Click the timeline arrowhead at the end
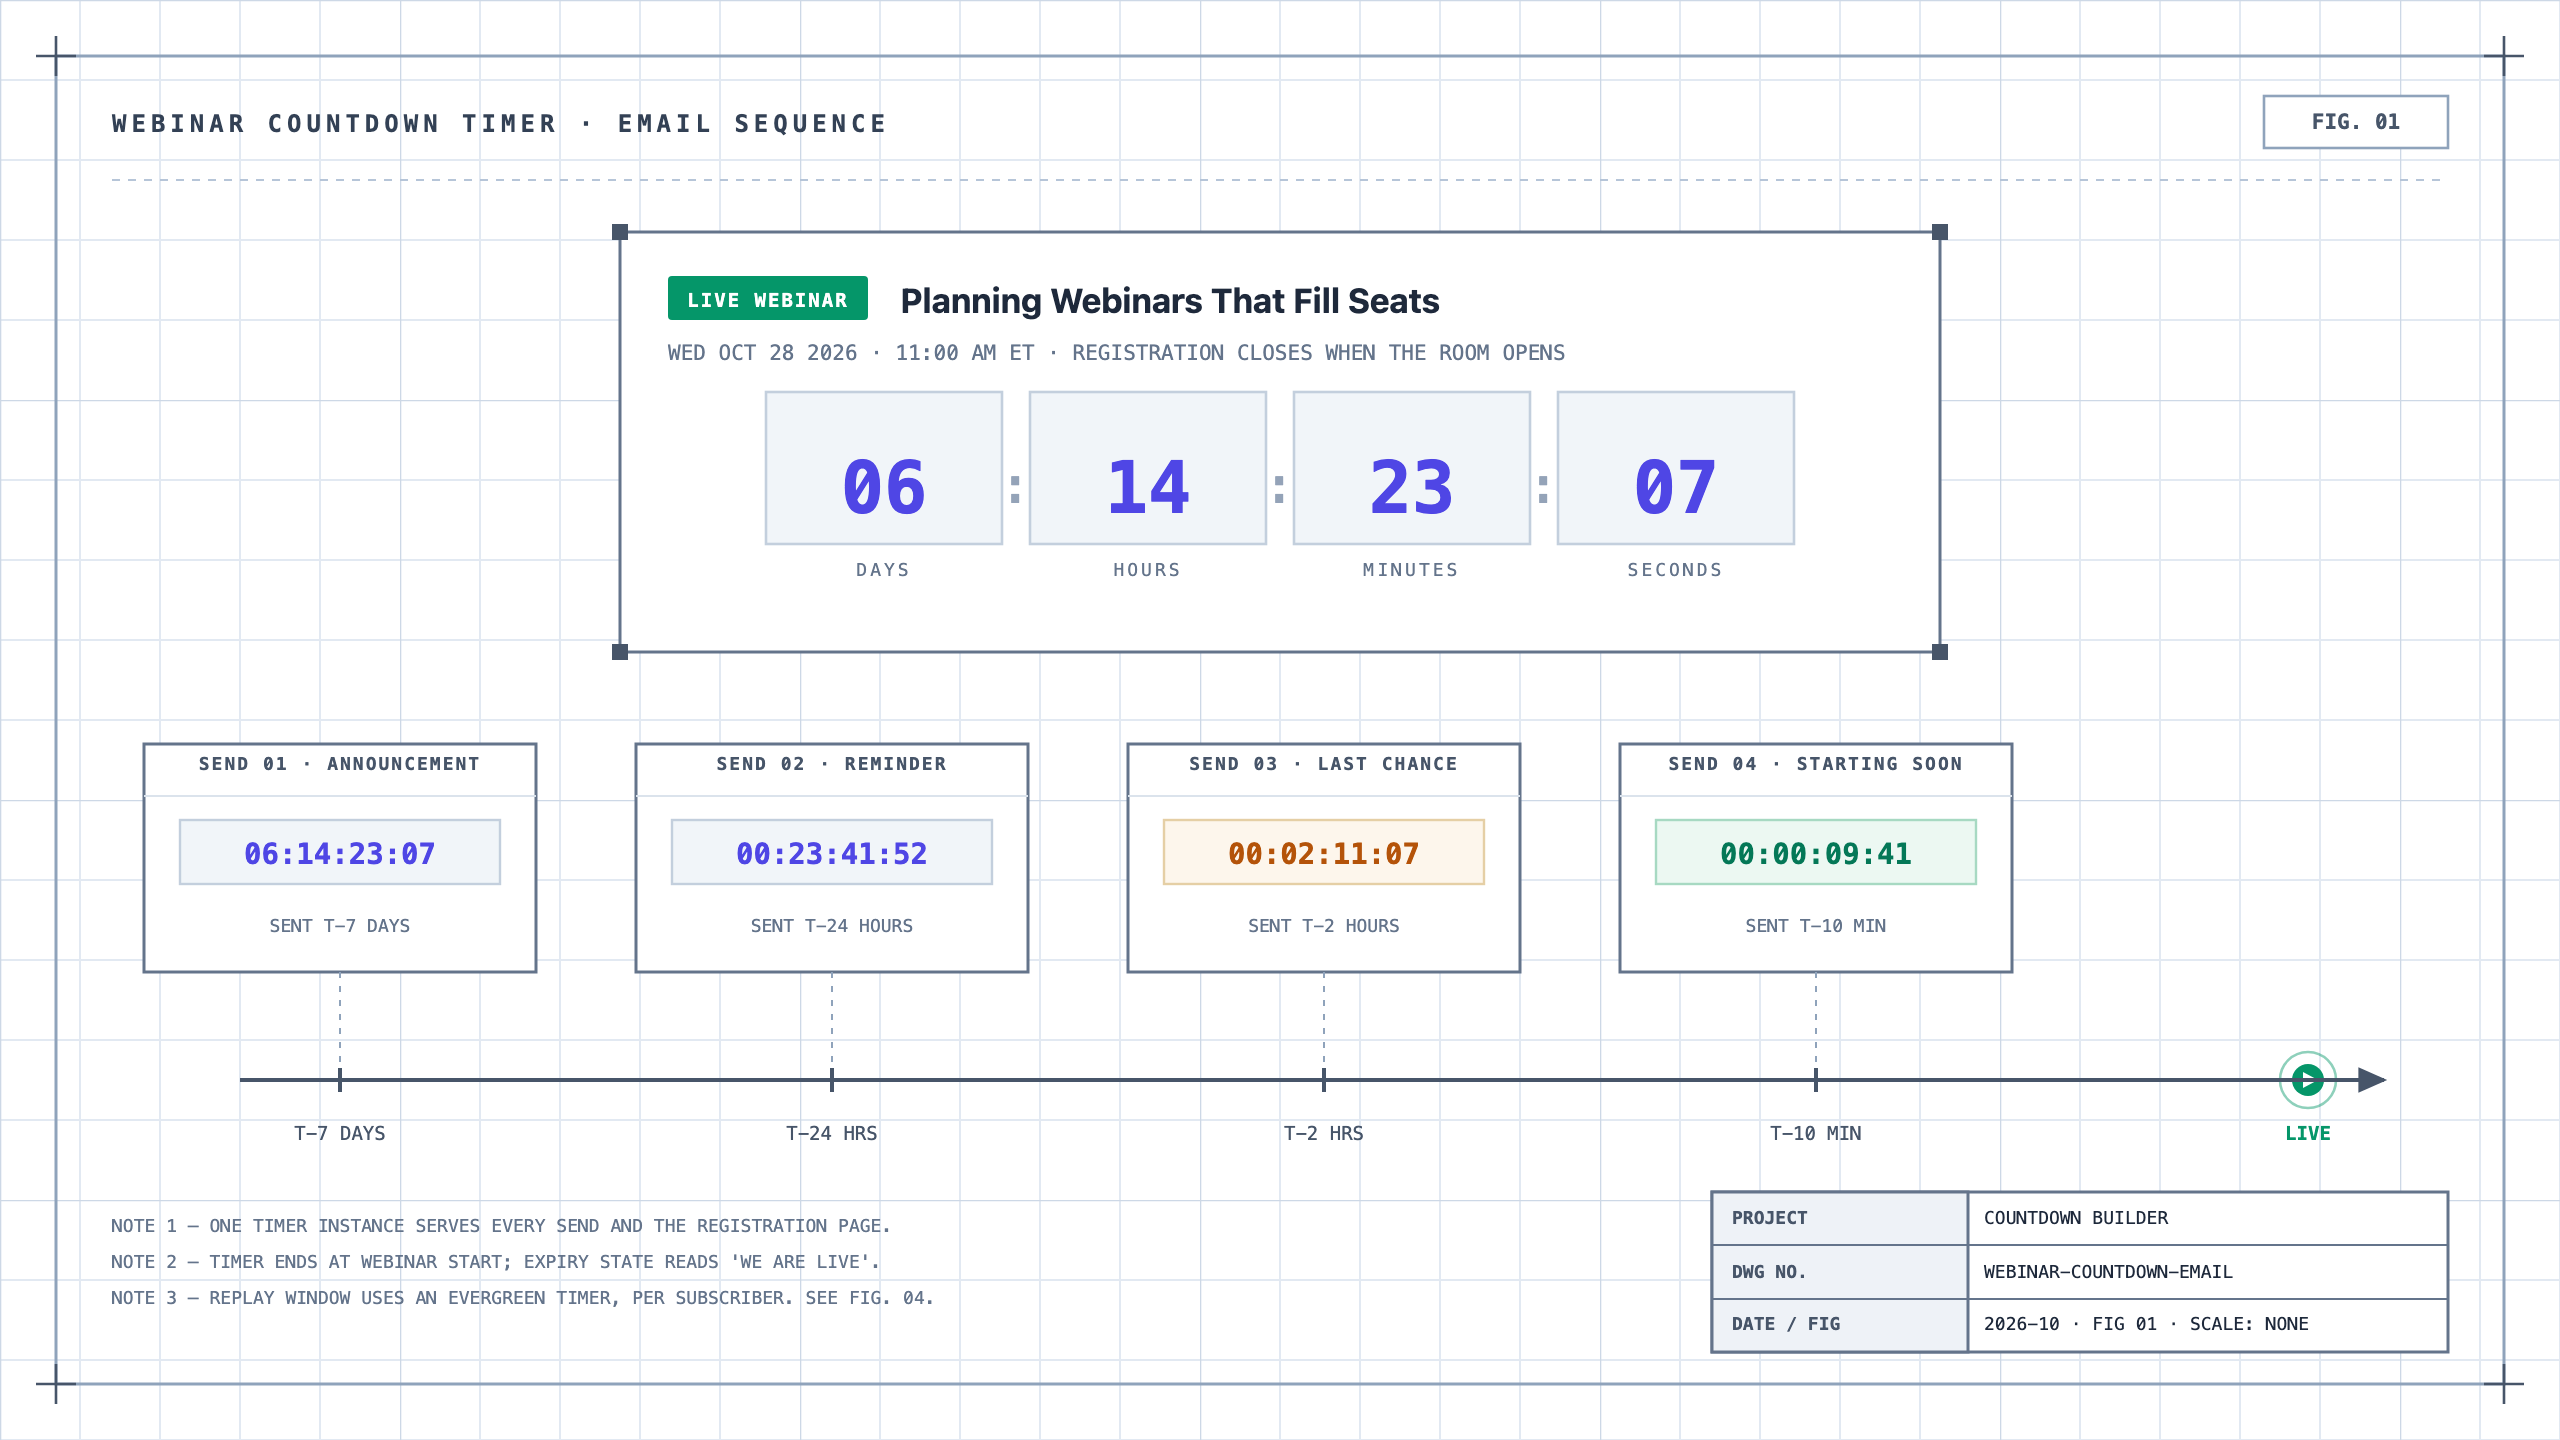This screenshot has width=2560, height=1440. (x=2372, y=1080)
